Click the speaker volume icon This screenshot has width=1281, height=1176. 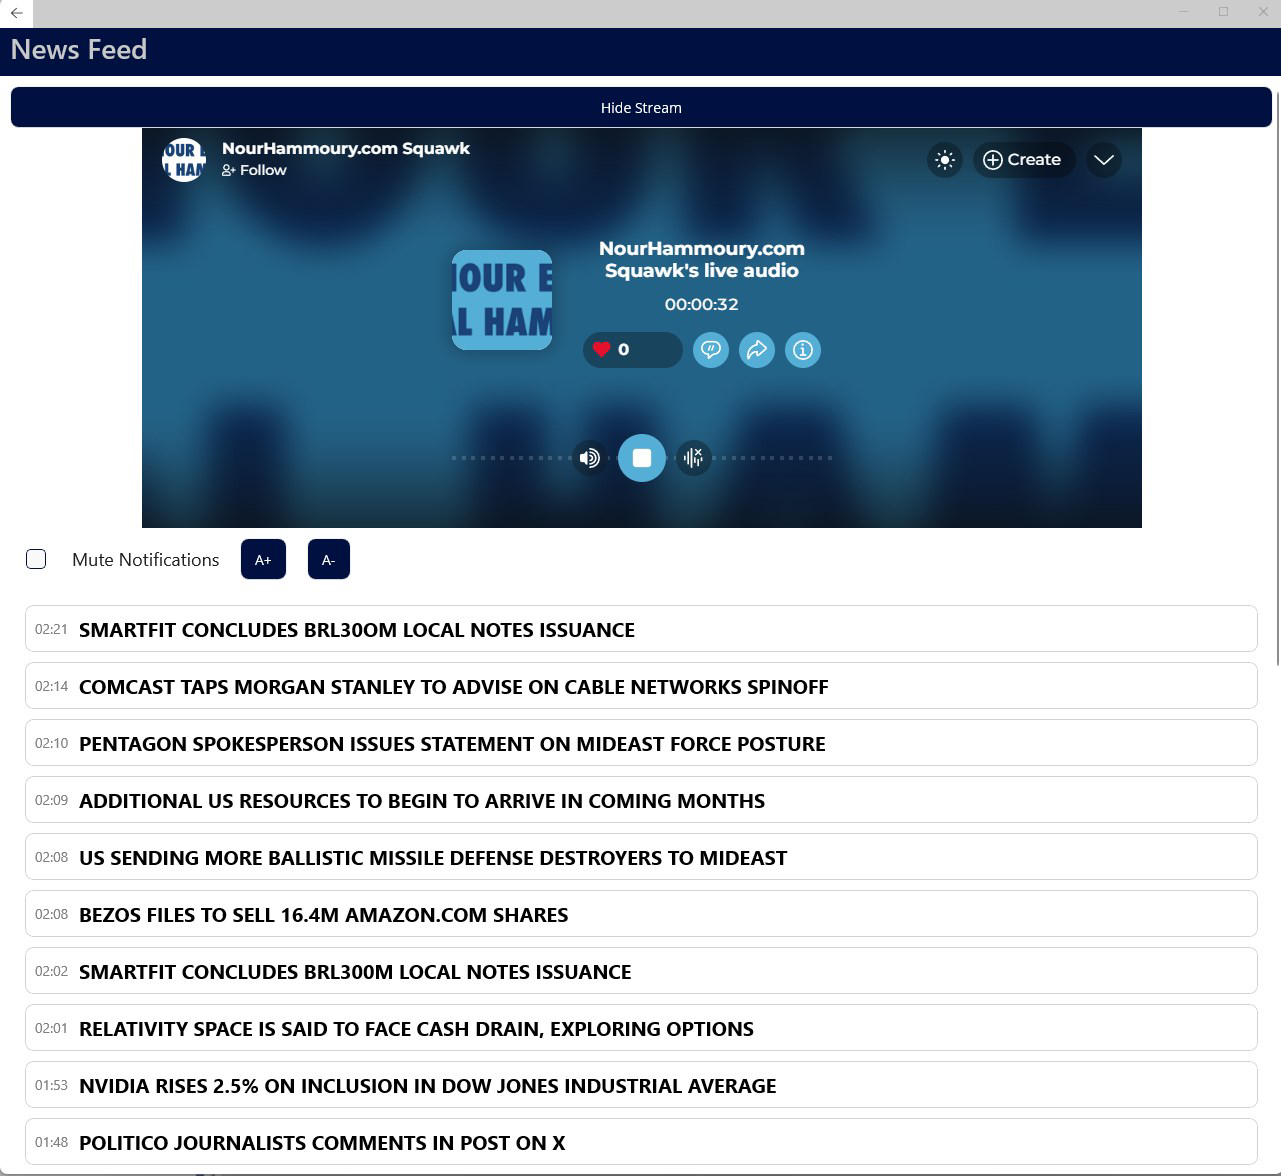[x=590, y=458]
